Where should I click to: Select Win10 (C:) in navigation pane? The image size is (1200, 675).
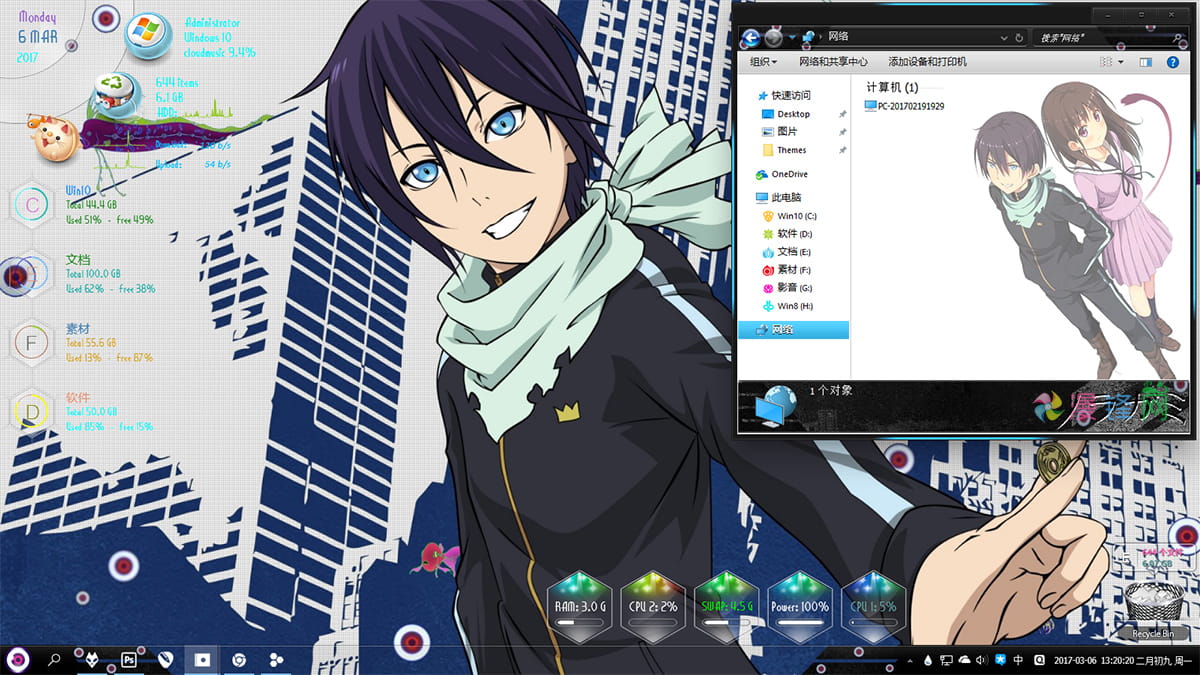pyautogui.click(x=797, y=216)
